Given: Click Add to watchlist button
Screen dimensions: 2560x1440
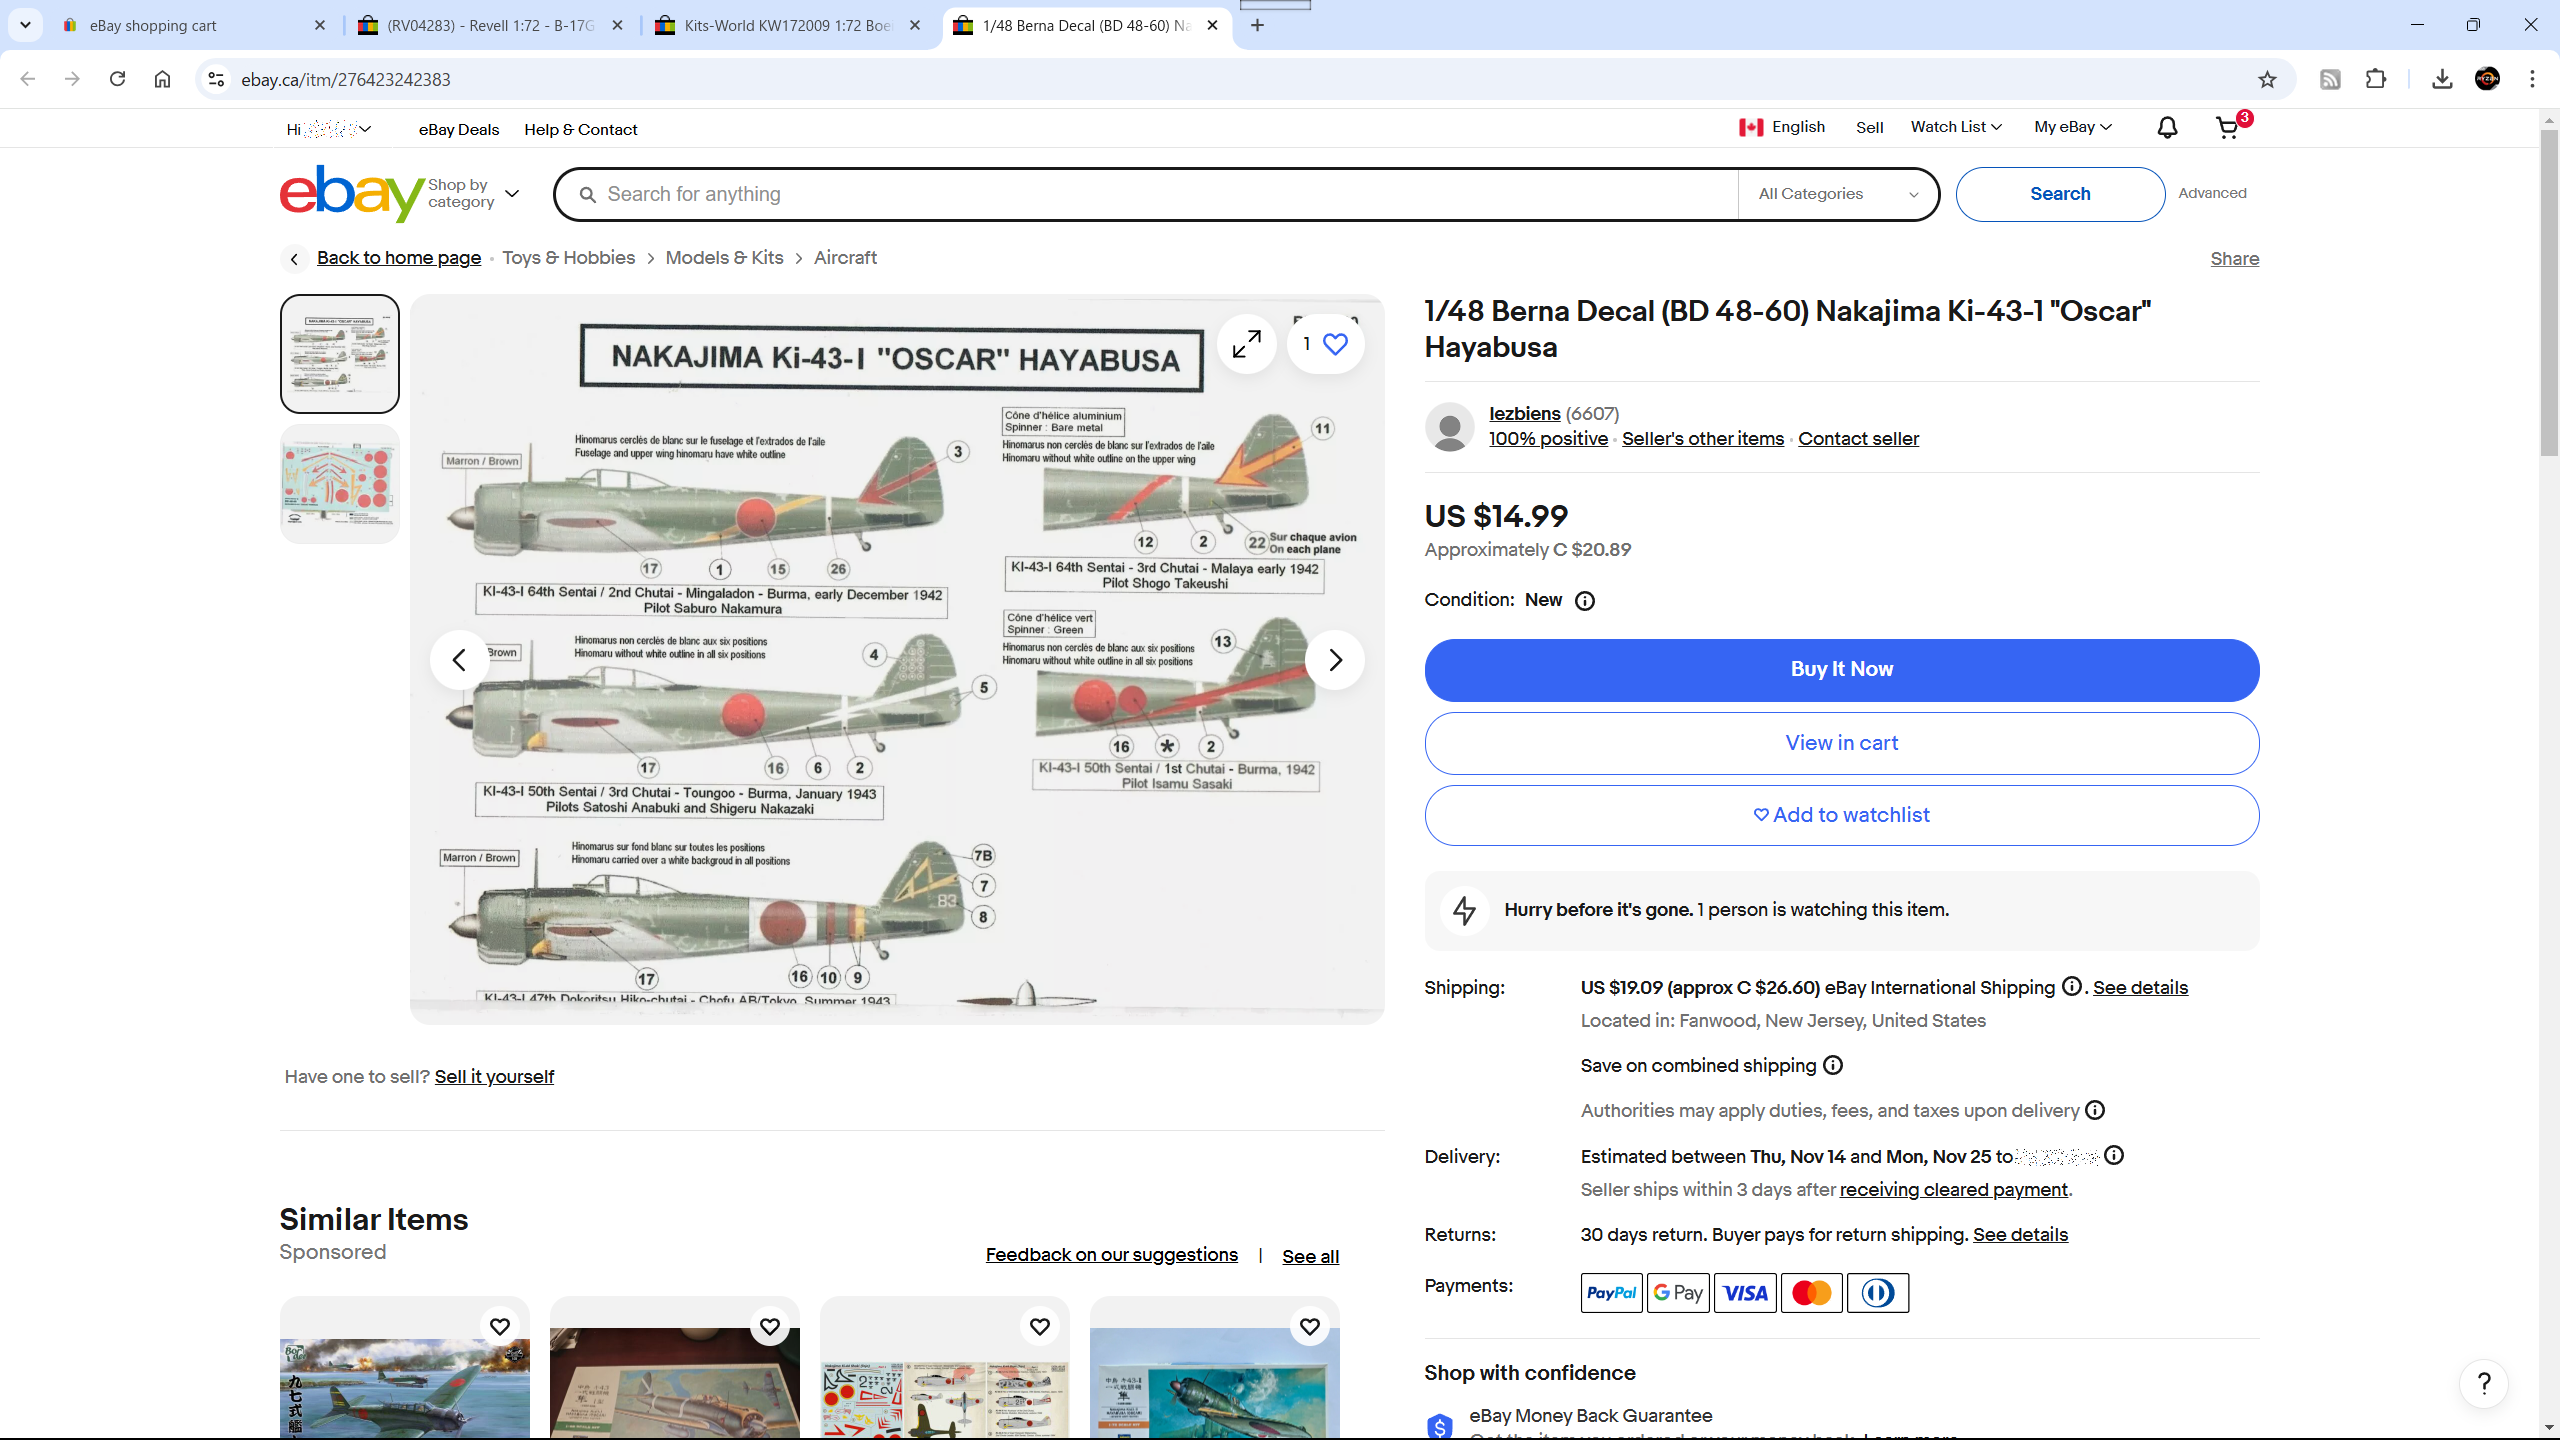Looking at the screenshot, I should [x=1841, y=815].
